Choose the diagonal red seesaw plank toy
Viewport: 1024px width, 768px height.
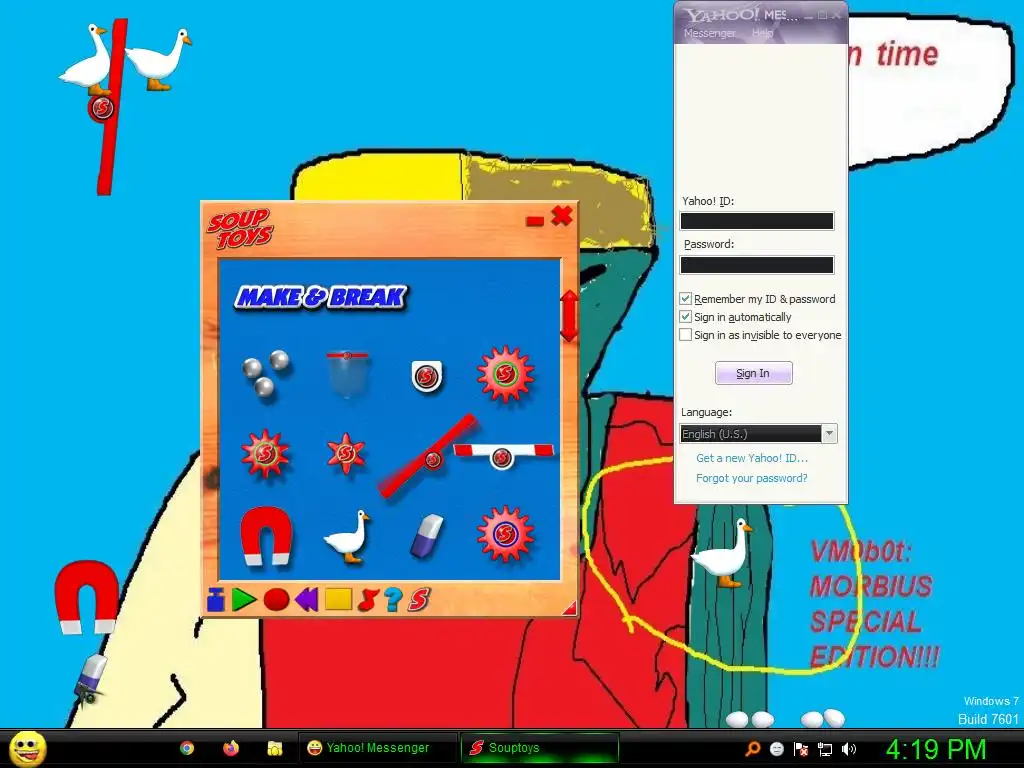pos(428,456)
